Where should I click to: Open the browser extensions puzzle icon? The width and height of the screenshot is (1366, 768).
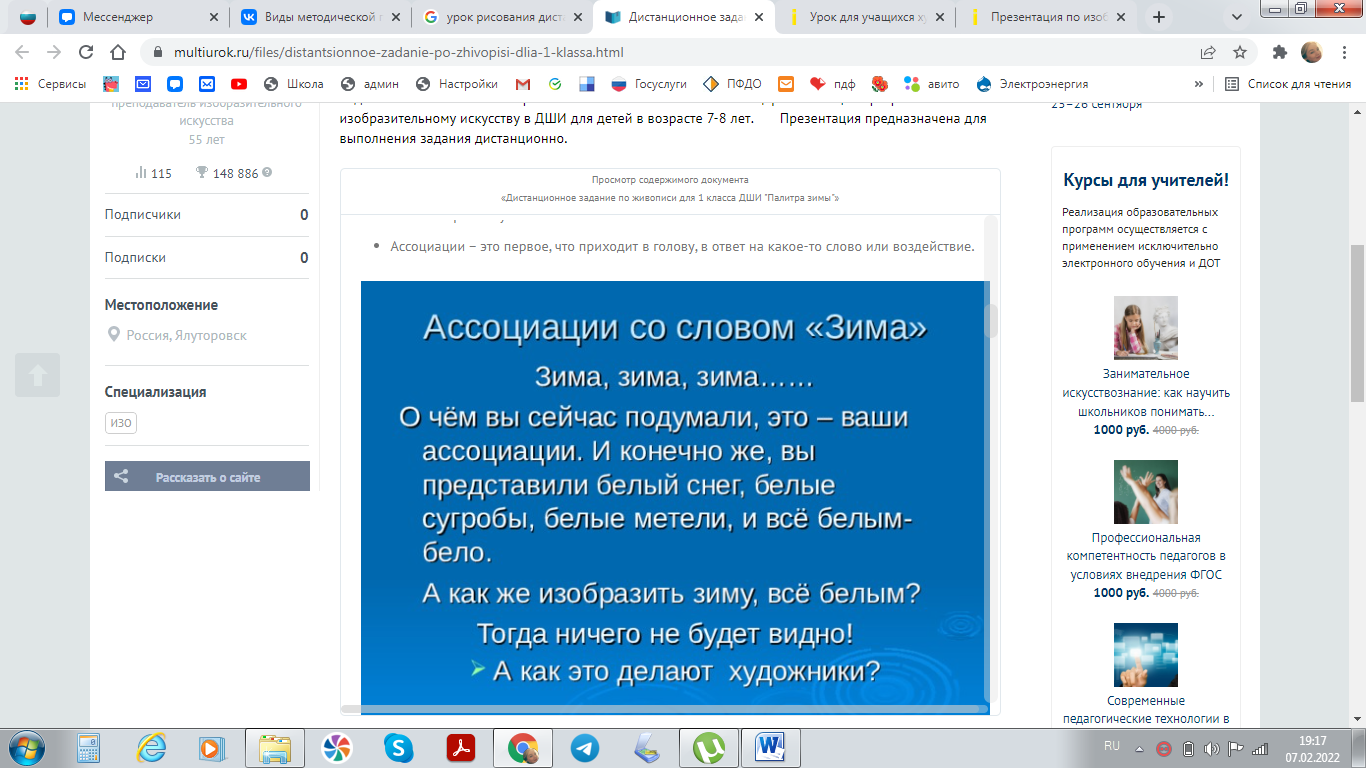1280,52
